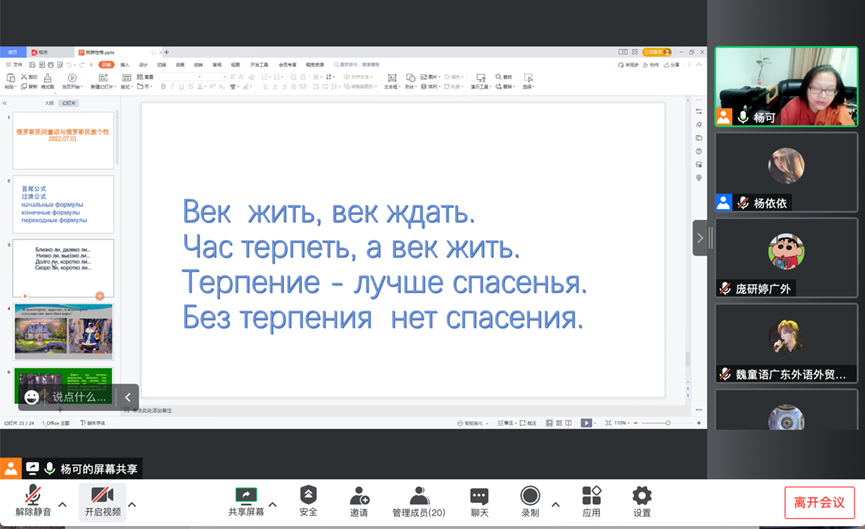Image resolution: width=865 pixels, height=529 pixels.
Task: Open the 应用 apps panel
Action: click(x=591, y=501)
